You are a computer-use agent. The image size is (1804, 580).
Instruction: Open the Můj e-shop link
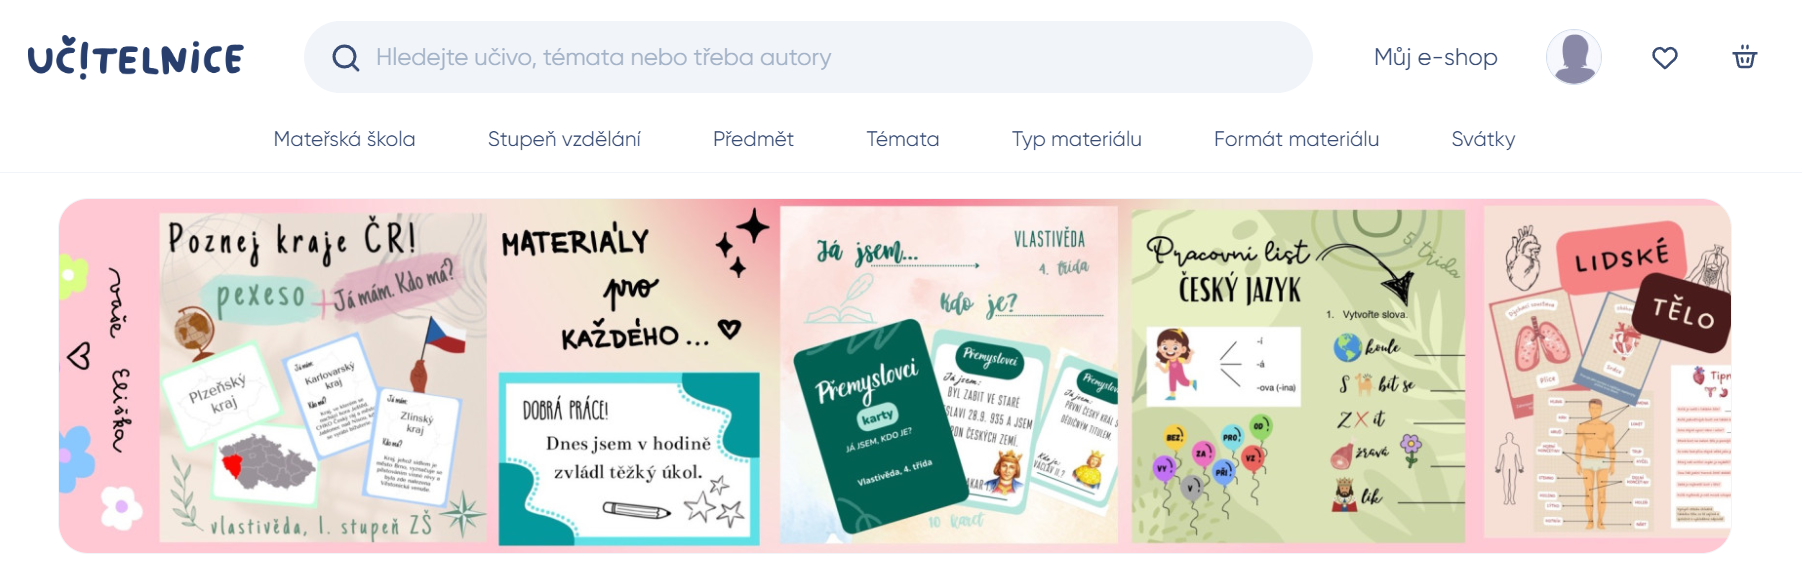pos(1435,57)
